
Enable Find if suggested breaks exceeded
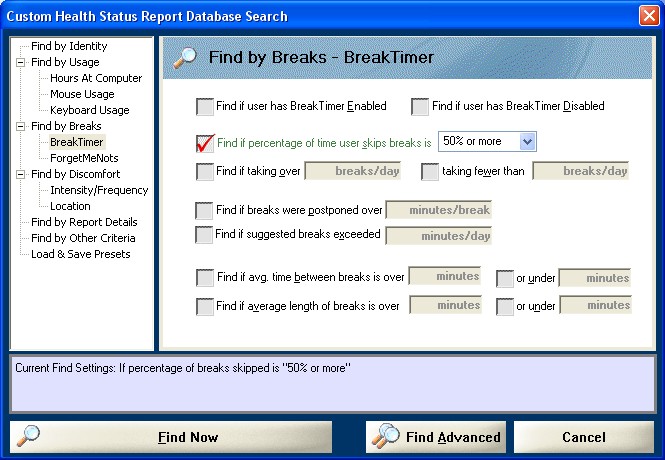point(204,234)
